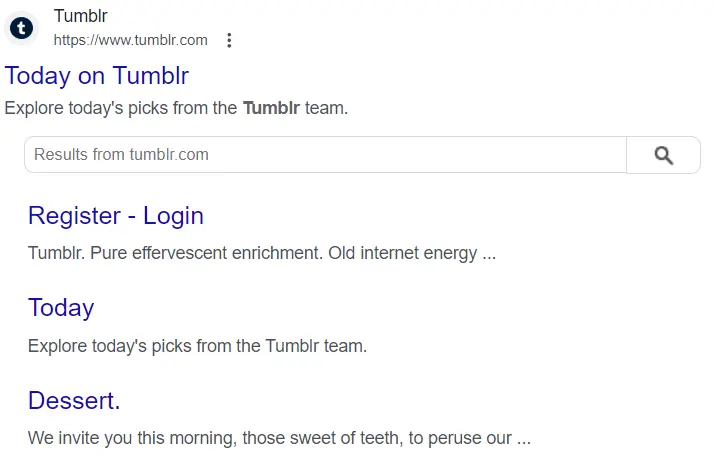Open the Dessert. sitelink
The height and width of the screenshot is (459, 714).
pyautogui.click(x=74, y=401)
